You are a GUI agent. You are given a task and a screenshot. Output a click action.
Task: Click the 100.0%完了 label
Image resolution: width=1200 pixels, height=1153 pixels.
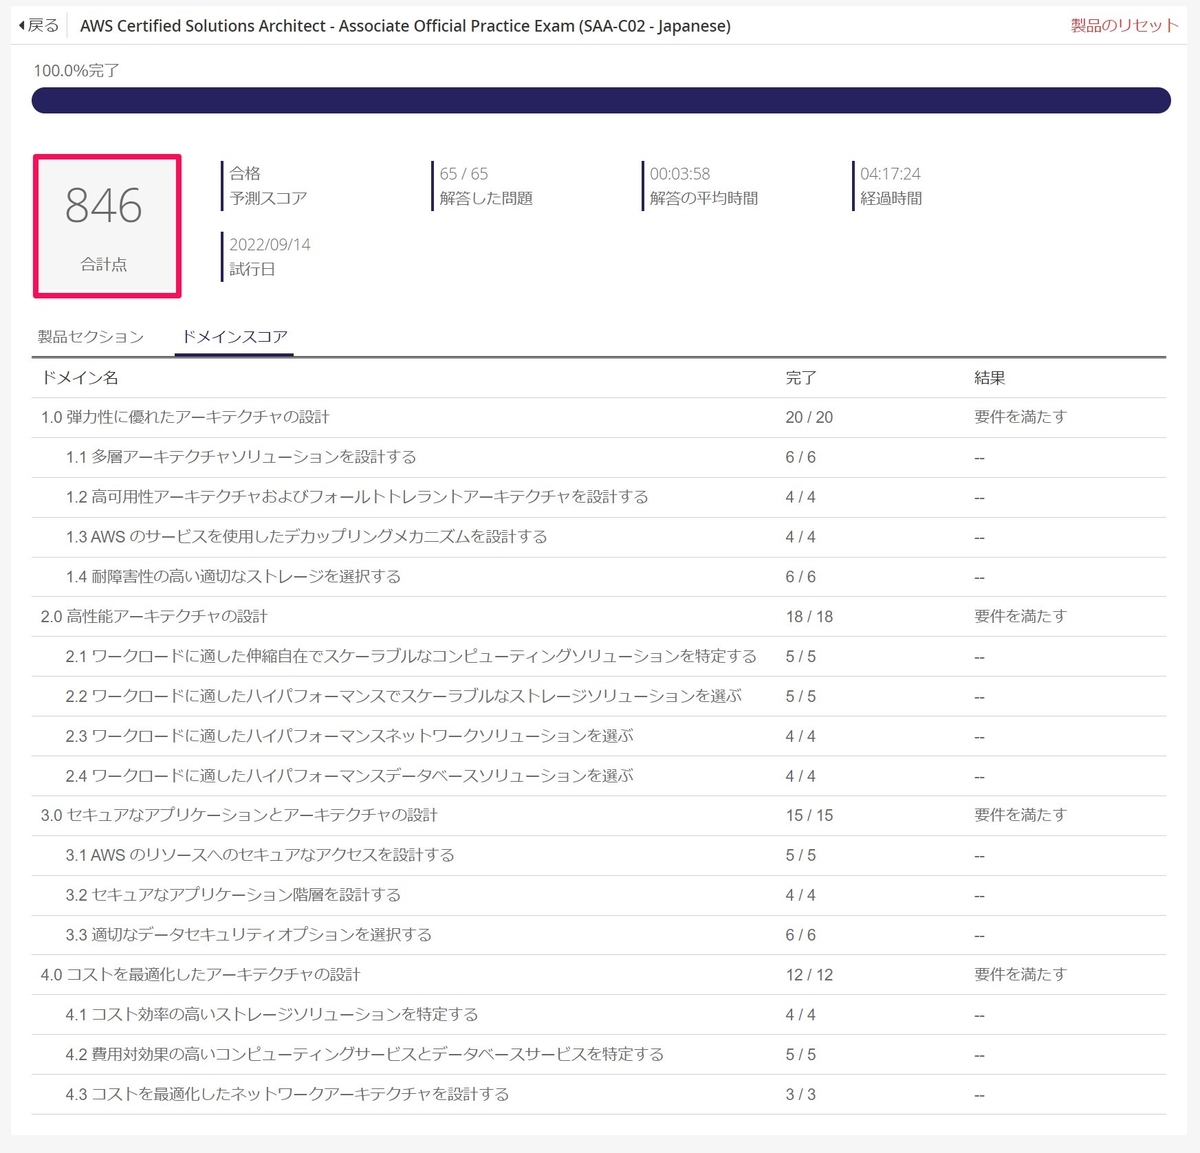tap(77, 71)
